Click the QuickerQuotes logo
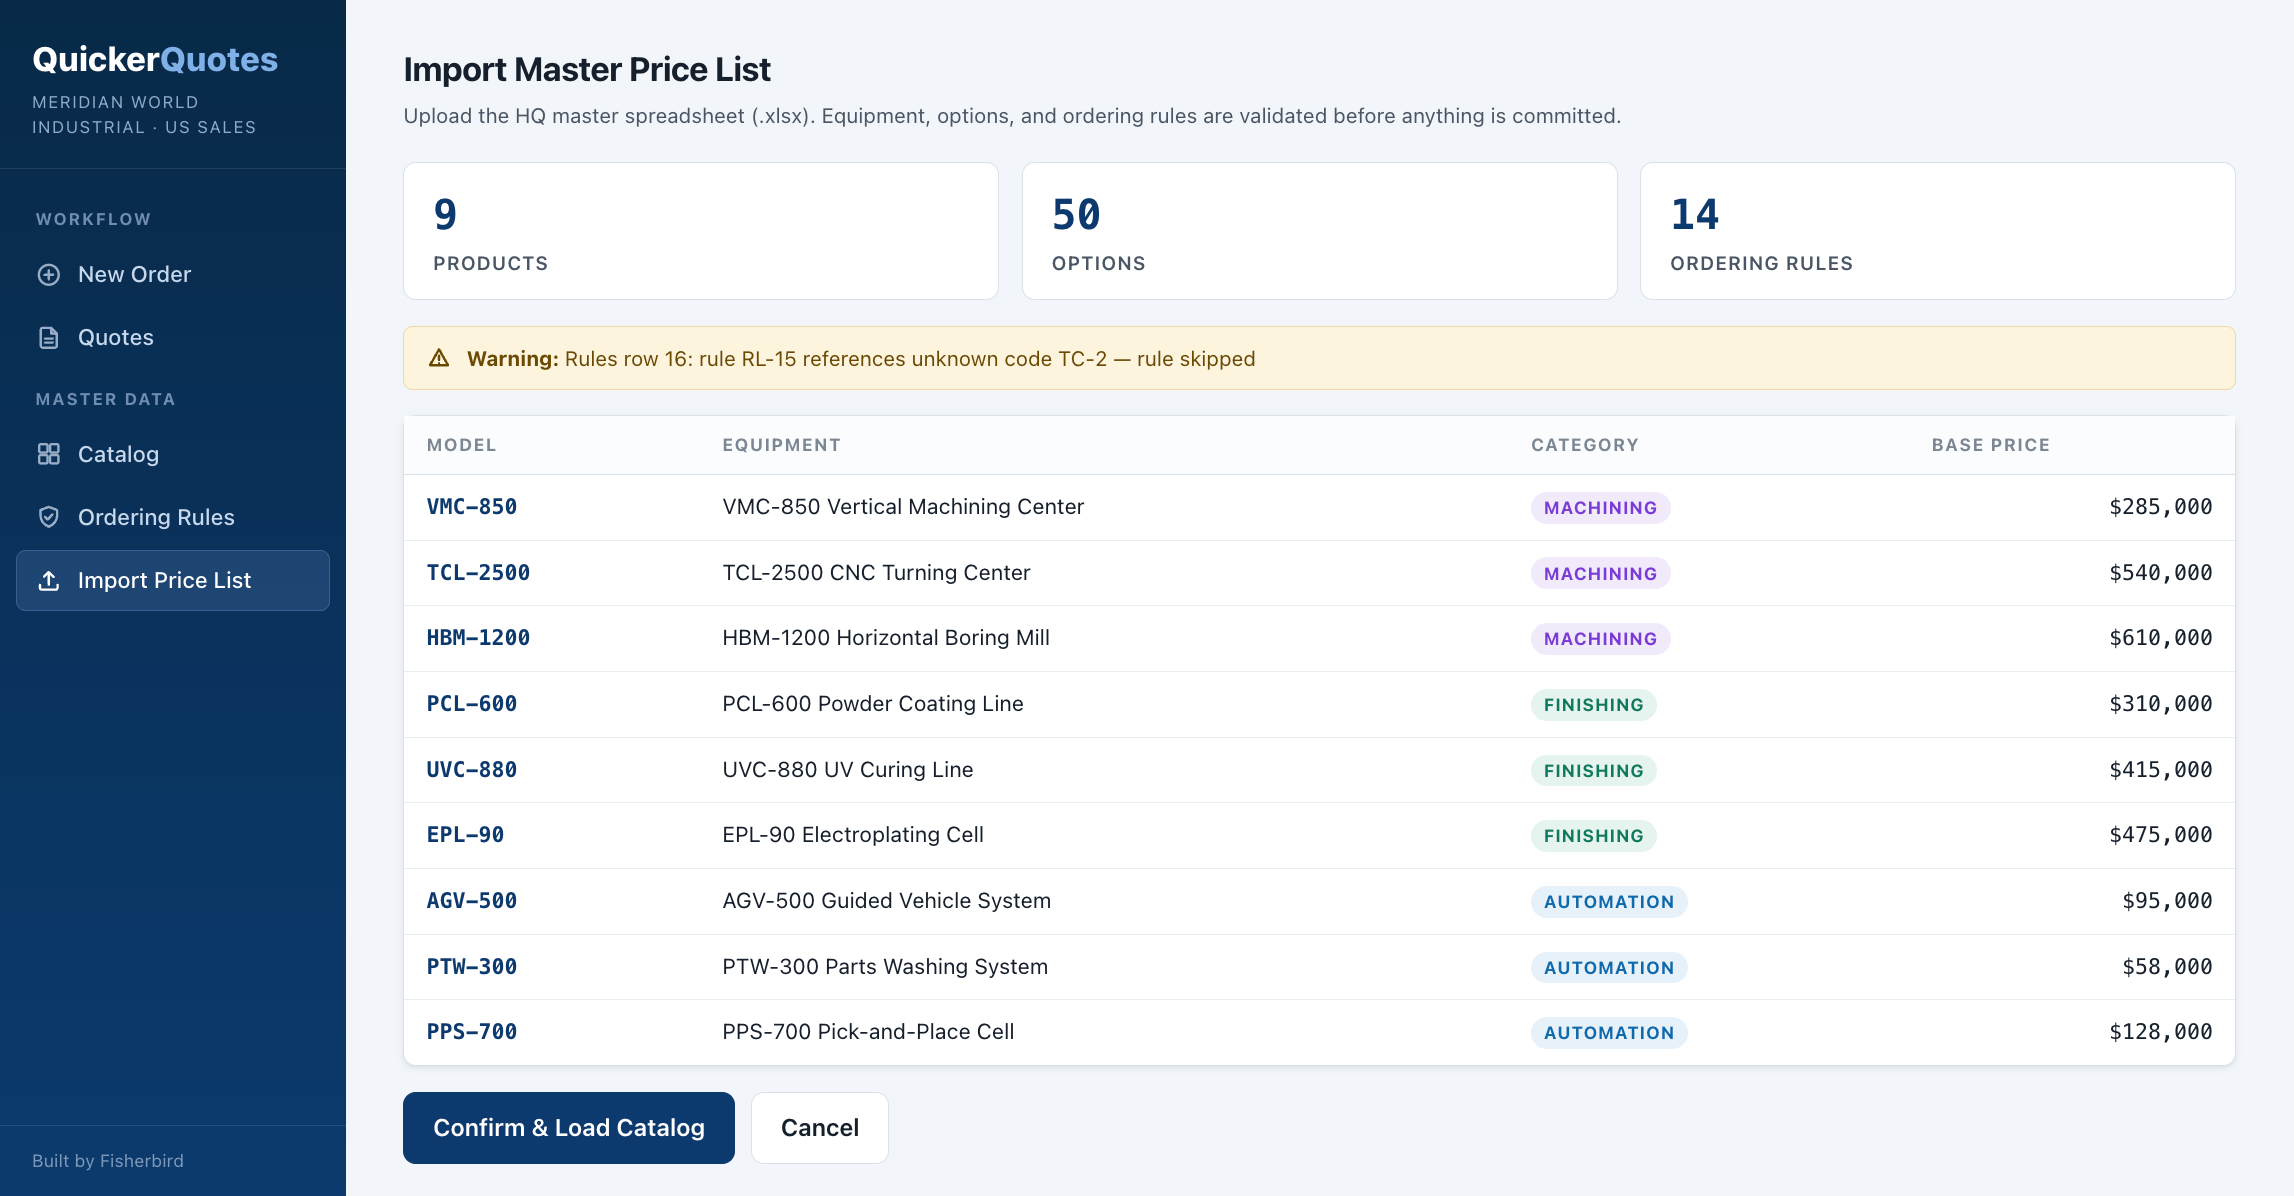The width and height of the screenshot is (2294, 1196). 155,60
